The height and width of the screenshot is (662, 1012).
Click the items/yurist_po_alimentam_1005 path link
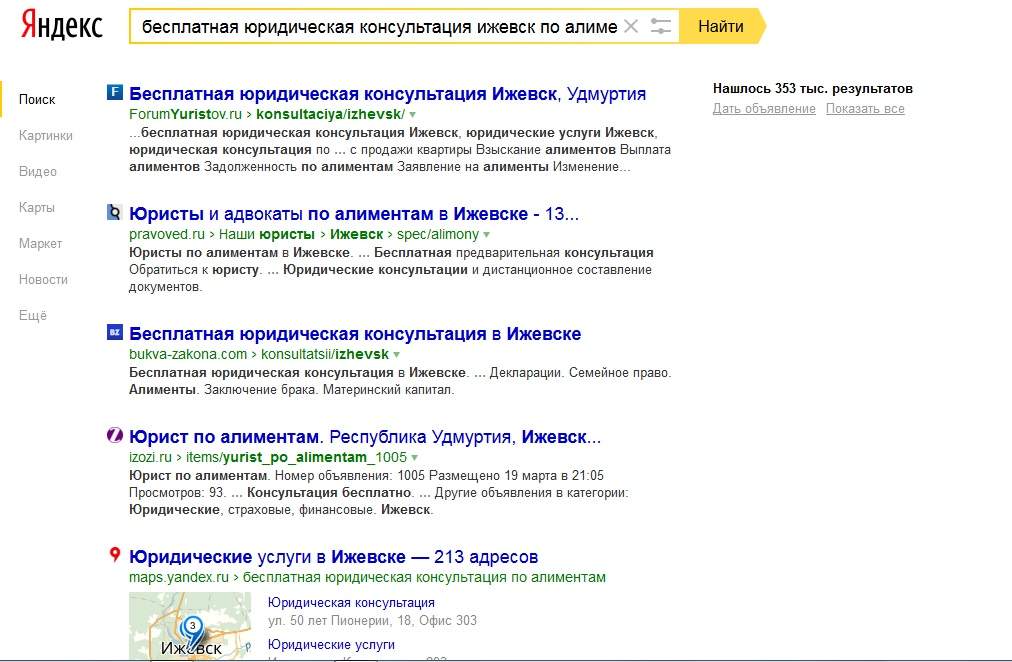[296, 457]
